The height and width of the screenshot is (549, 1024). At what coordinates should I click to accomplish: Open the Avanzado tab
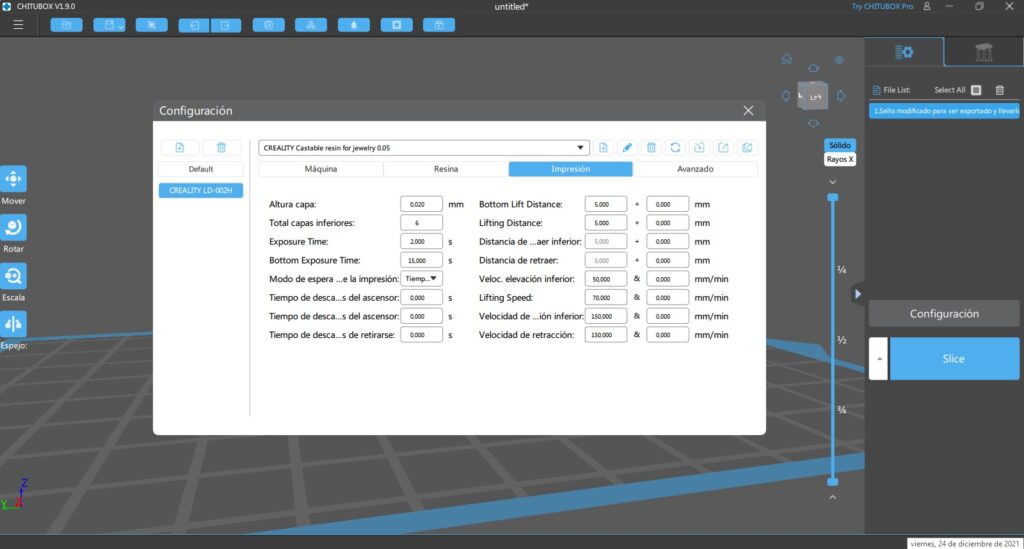click(695, 169)
